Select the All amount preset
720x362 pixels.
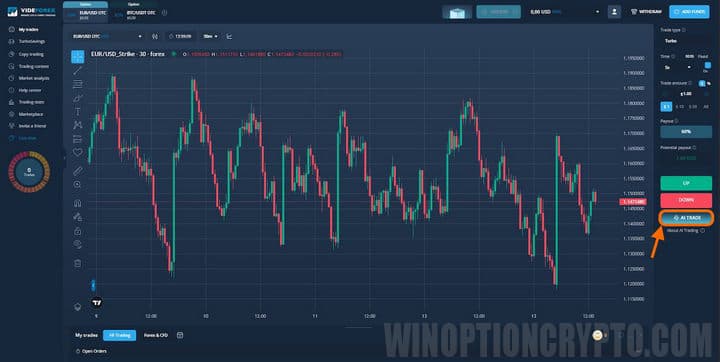coord(706,107)
